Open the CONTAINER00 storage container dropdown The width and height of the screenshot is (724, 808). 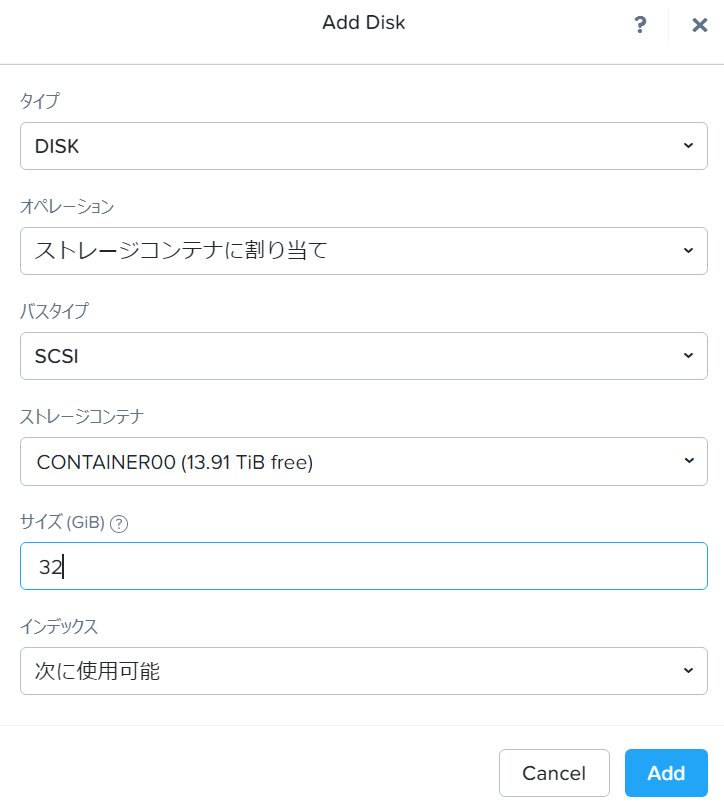tap(360, 461)
